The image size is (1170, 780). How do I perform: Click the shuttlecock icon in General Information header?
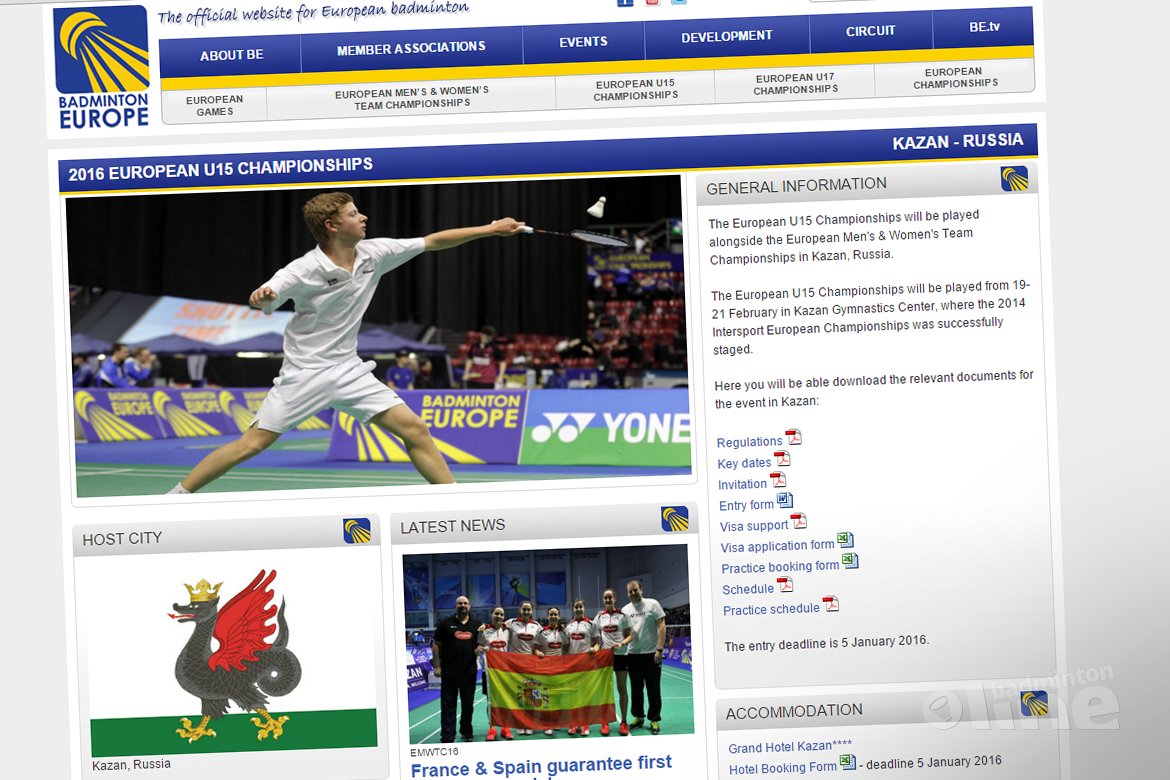click(1014, 178)
